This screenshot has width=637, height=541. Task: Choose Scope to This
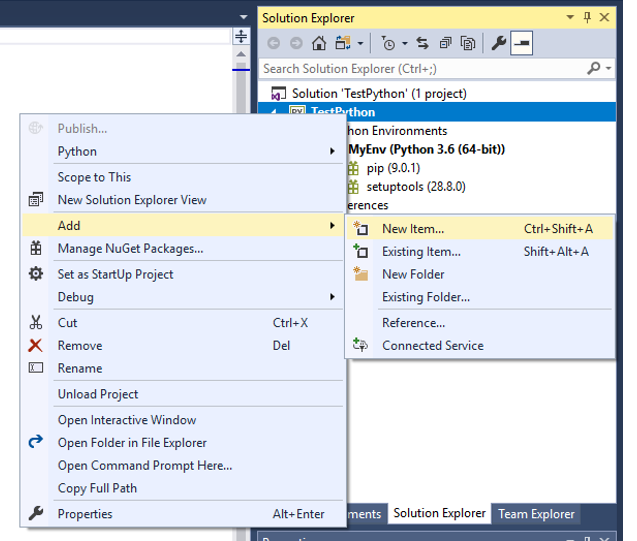(183, 177)
